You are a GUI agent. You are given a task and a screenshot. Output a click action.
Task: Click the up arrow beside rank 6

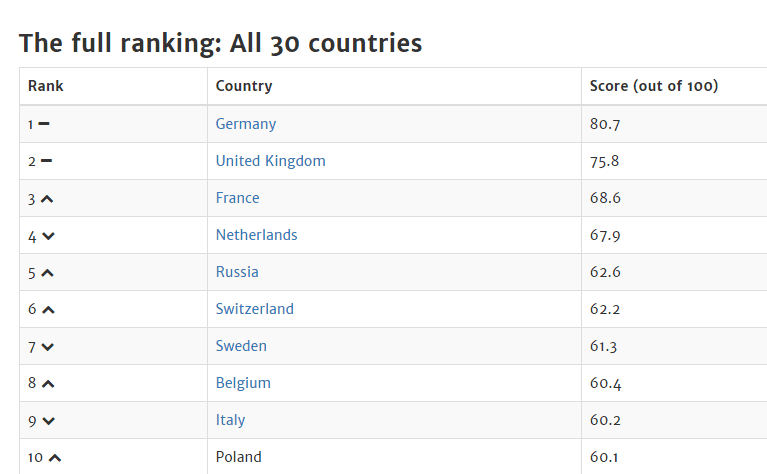point(48,310)
